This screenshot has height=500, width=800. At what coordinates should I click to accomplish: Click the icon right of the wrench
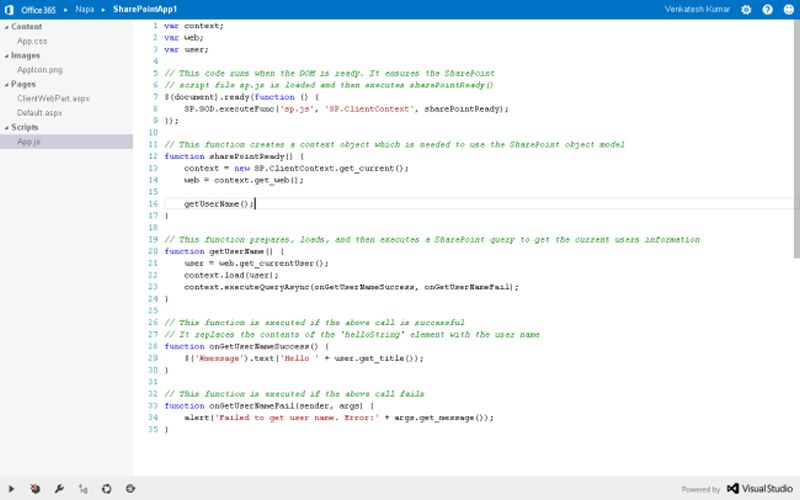point(83,489)
